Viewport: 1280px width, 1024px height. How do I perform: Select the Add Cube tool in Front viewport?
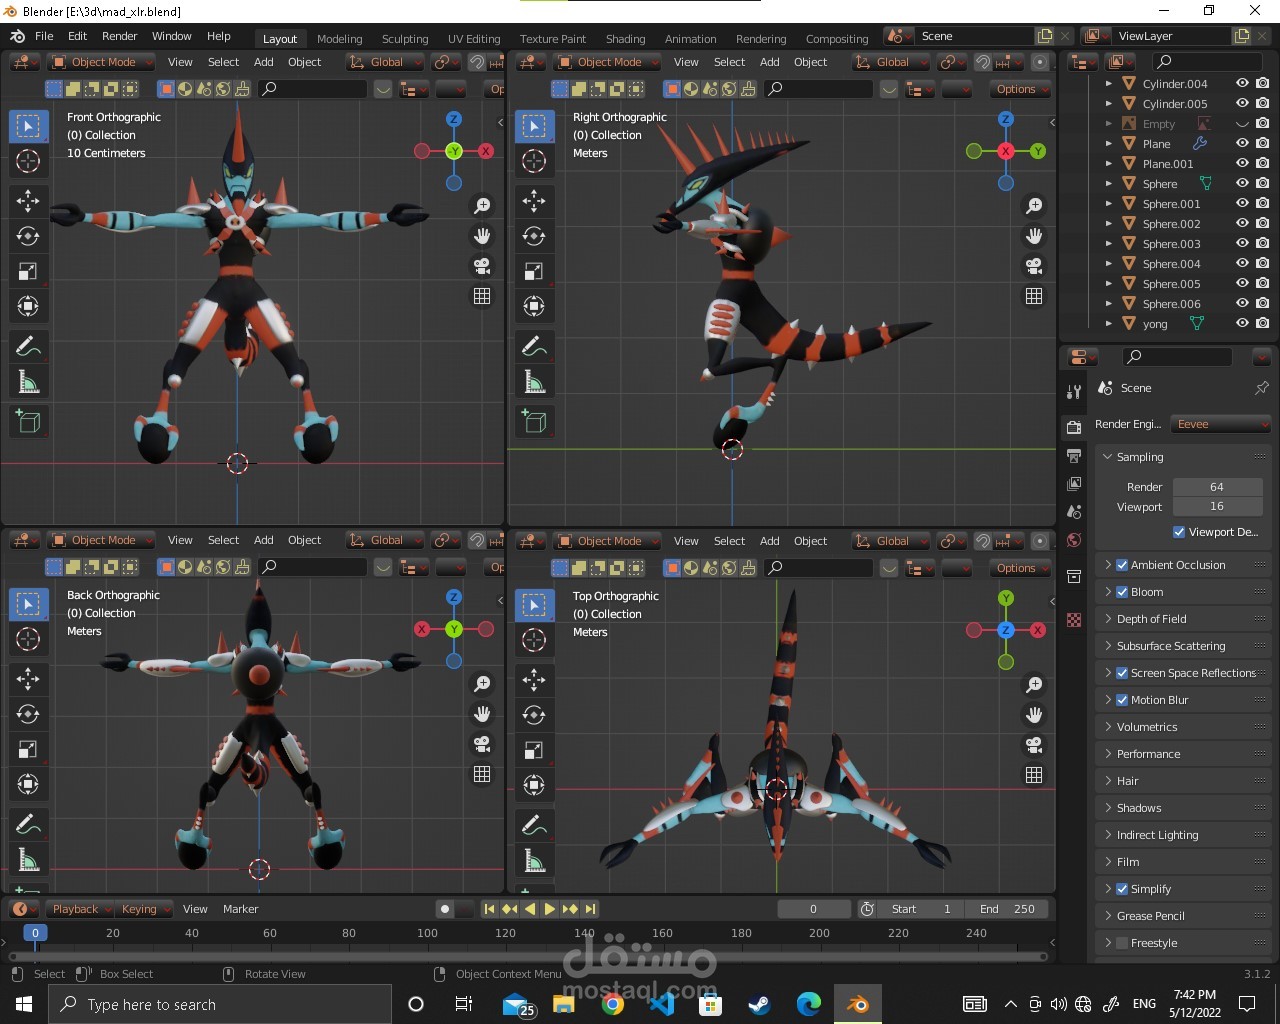[28, 421]
